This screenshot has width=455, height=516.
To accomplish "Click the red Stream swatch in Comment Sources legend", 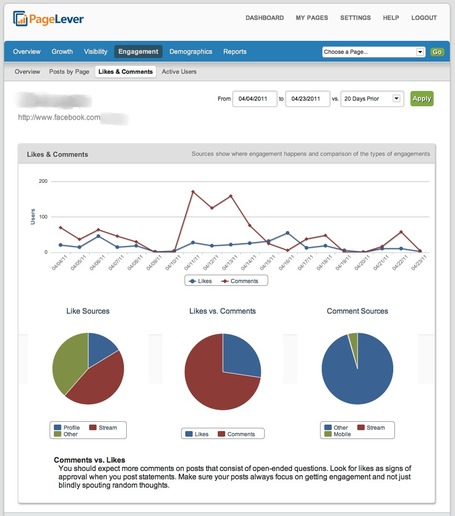I will (x=361, y=427).
